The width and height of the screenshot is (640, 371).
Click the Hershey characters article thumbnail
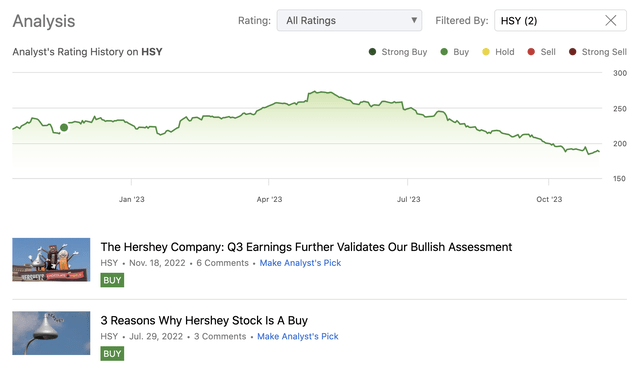51,260
